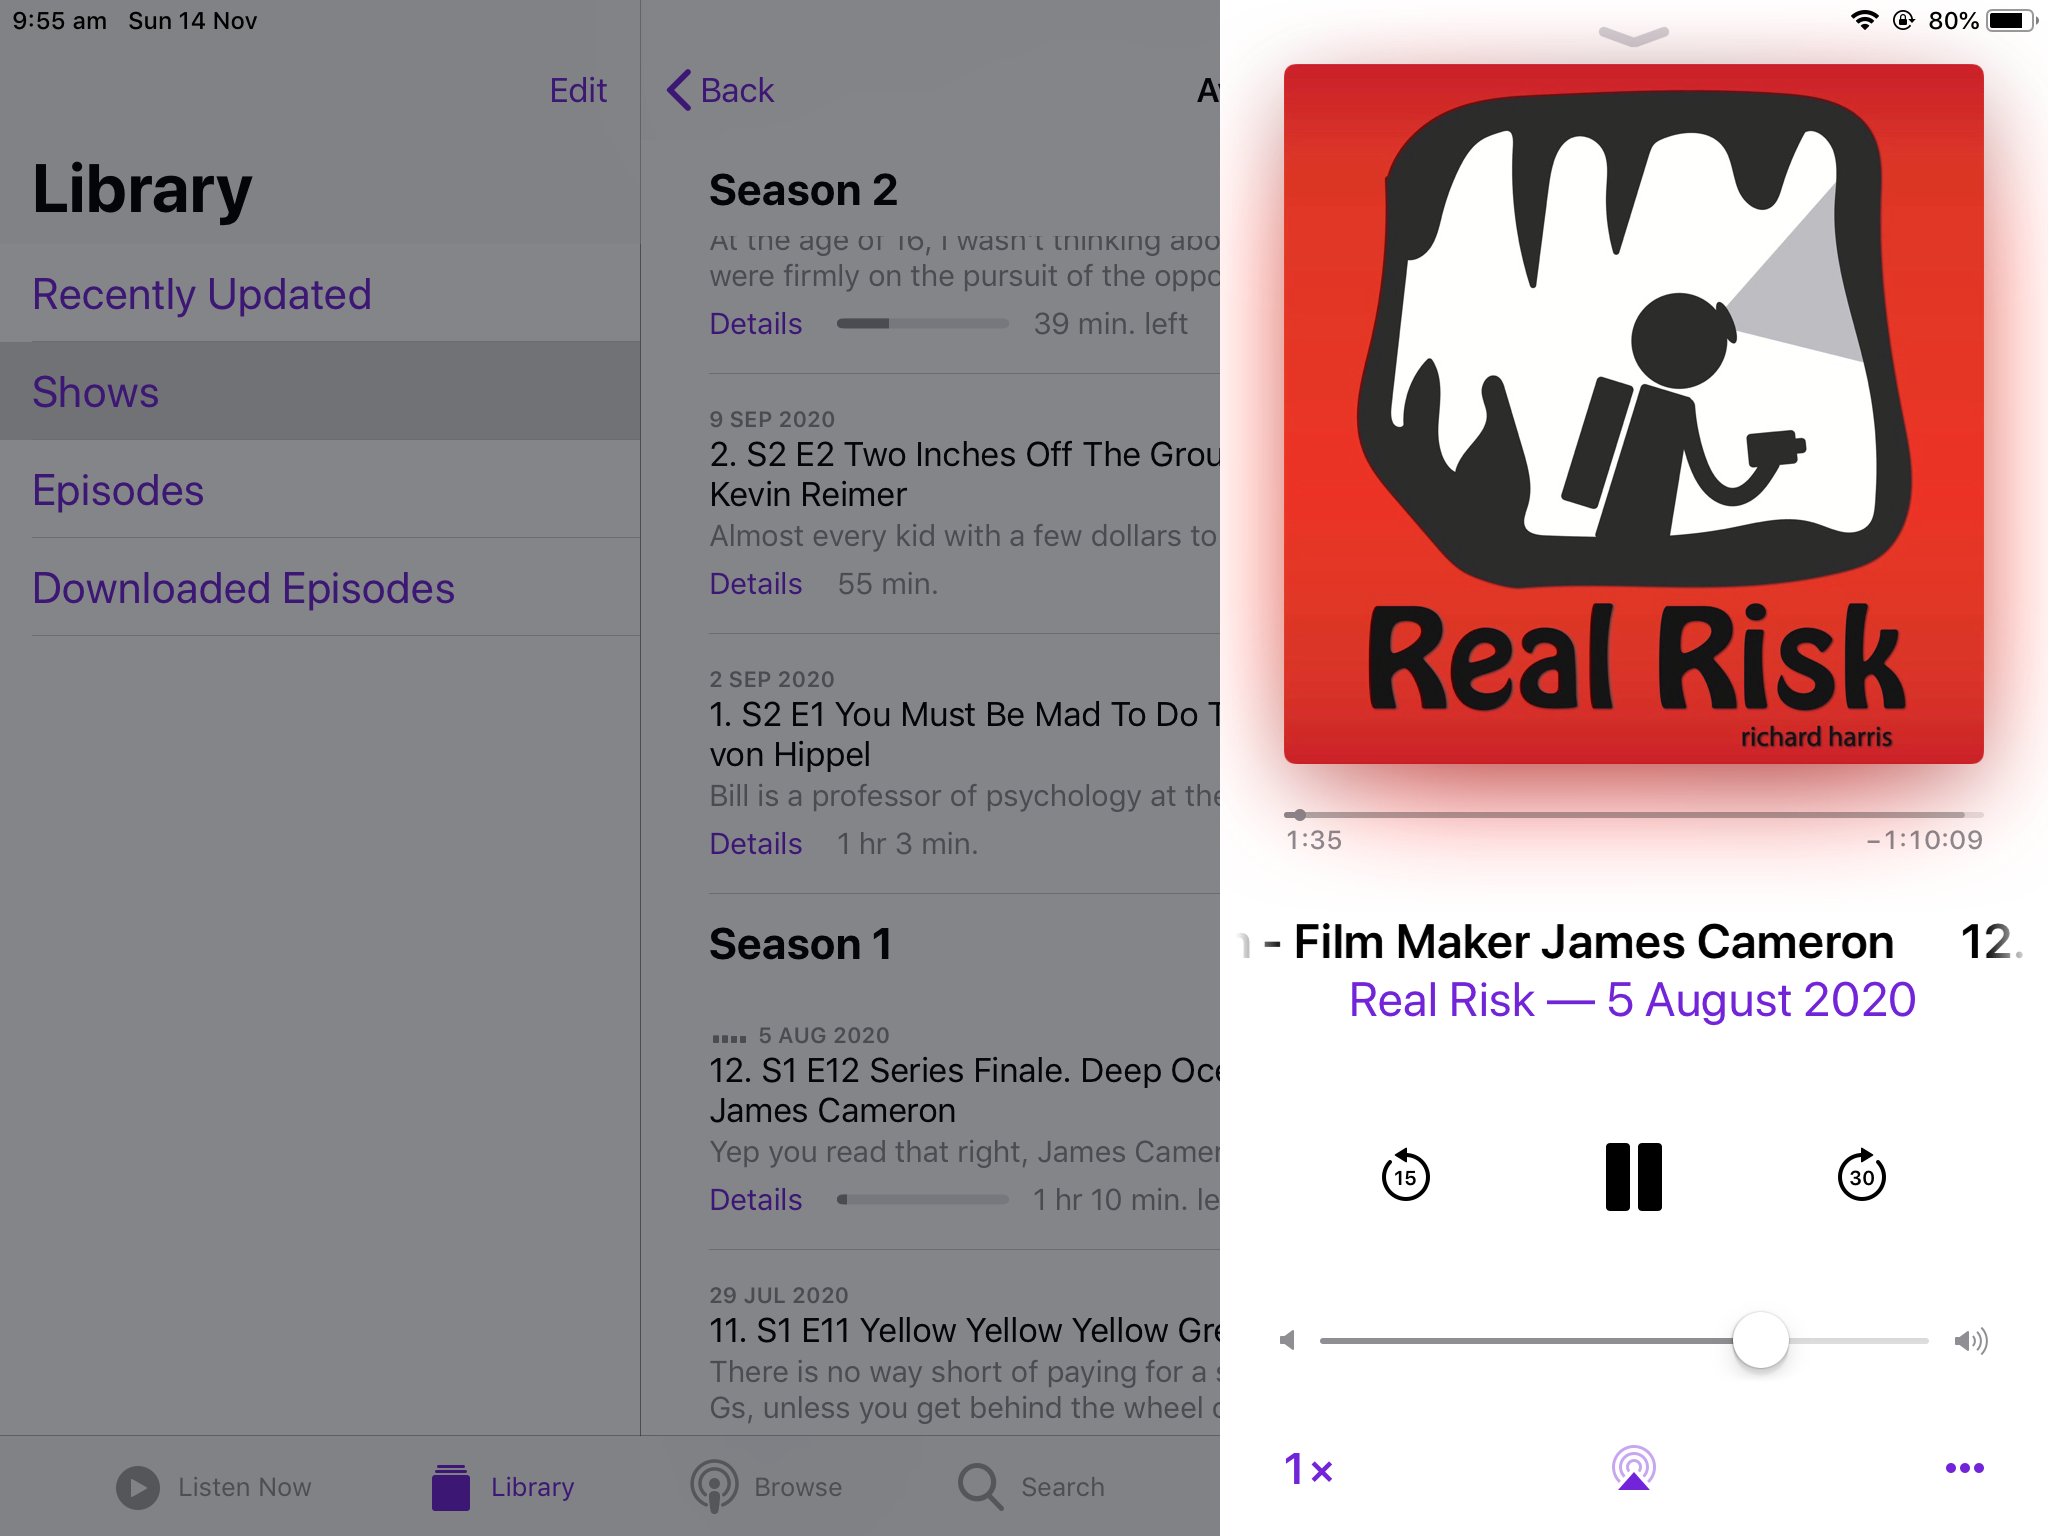Click progress bar for 39 min. left episode
The image size is (2048, 1536).
coord(922,323)
